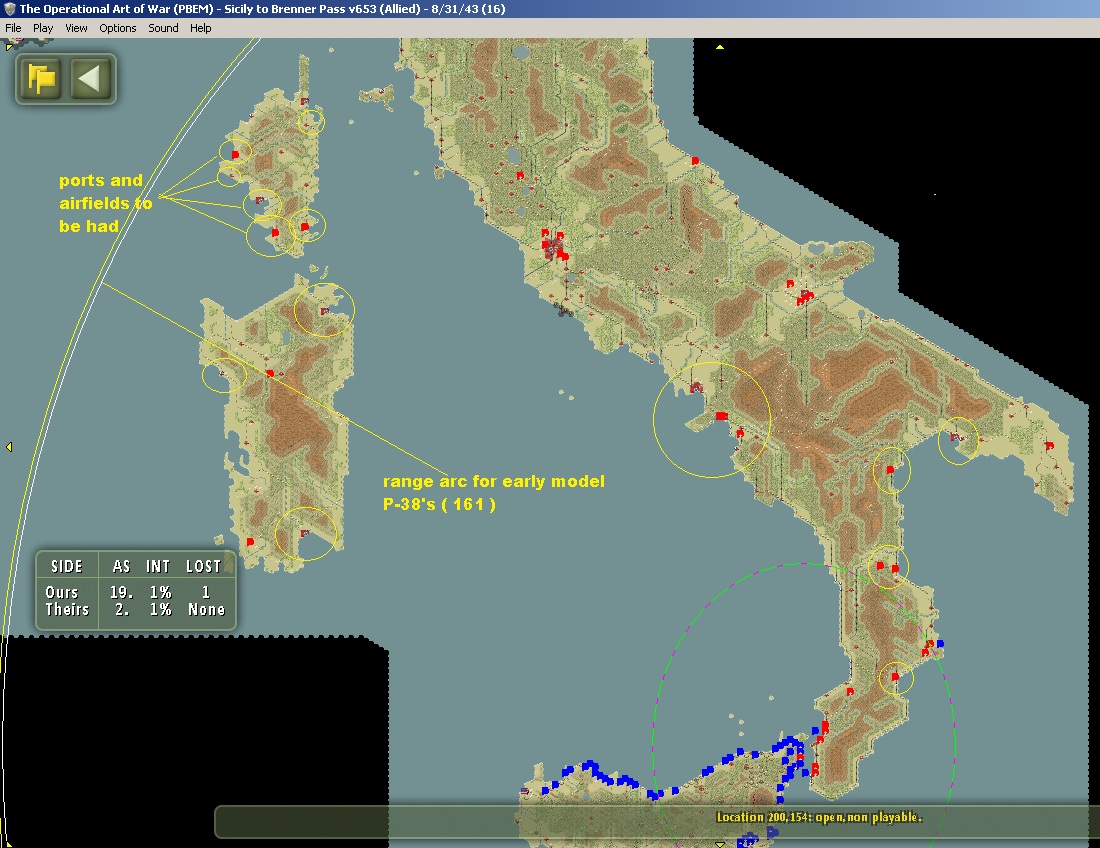Click the yellow corner arrow at map top-left
This screenshot has width=1100, height=848.
pyautogui.click(x=8, y=47)
